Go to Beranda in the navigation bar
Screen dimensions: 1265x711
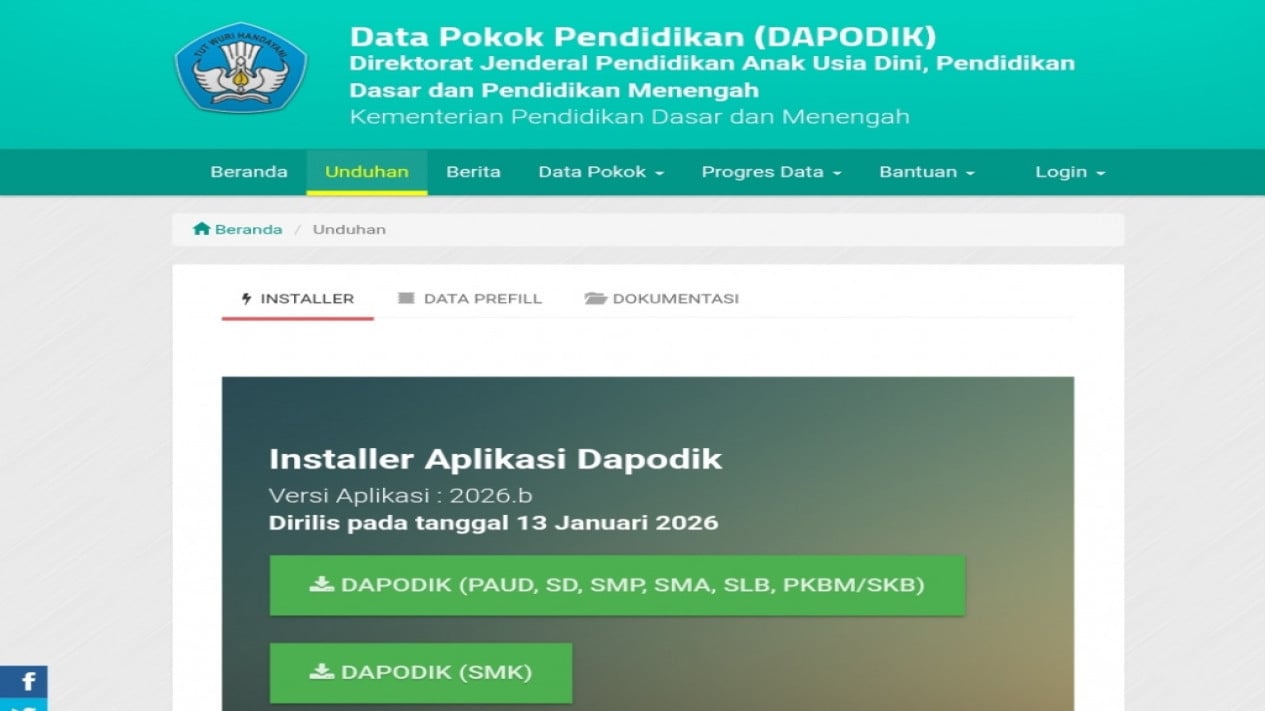[249, 172]
